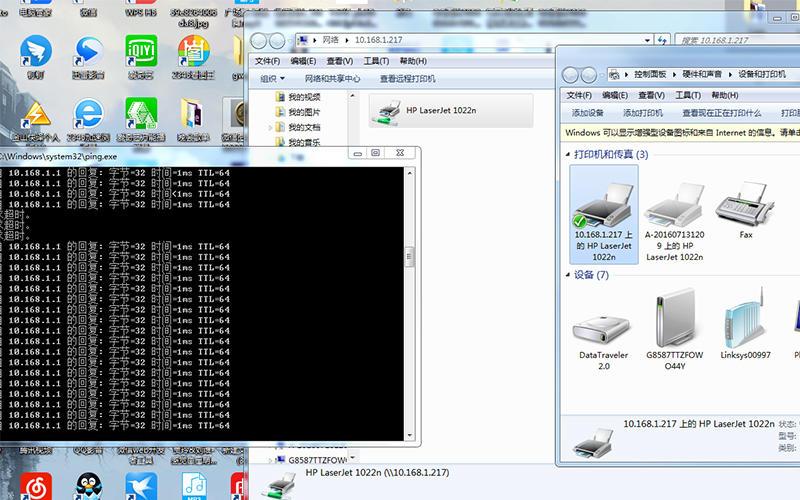Select the G8587TTZFOW O44Y computer device

click(674, 329)
